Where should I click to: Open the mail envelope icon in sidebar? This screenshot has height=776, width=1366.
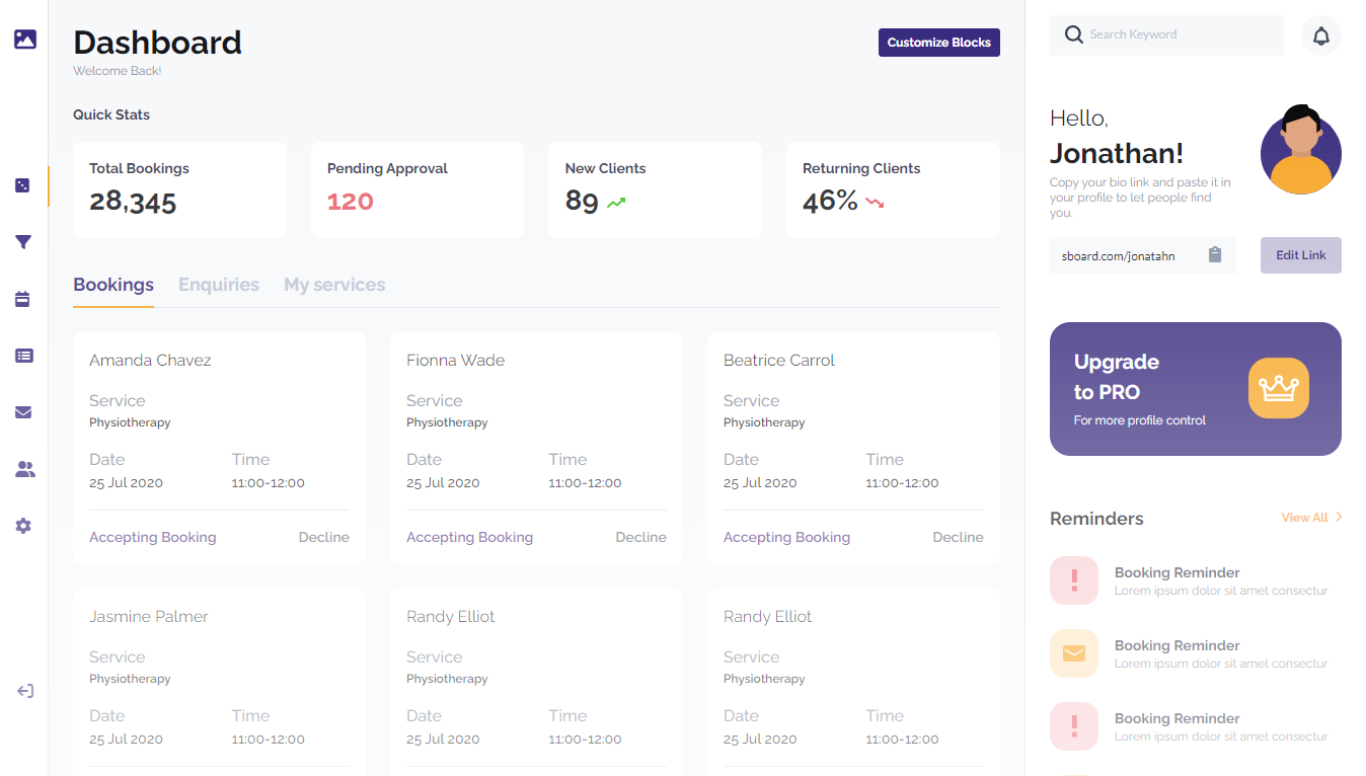point(23,412)
